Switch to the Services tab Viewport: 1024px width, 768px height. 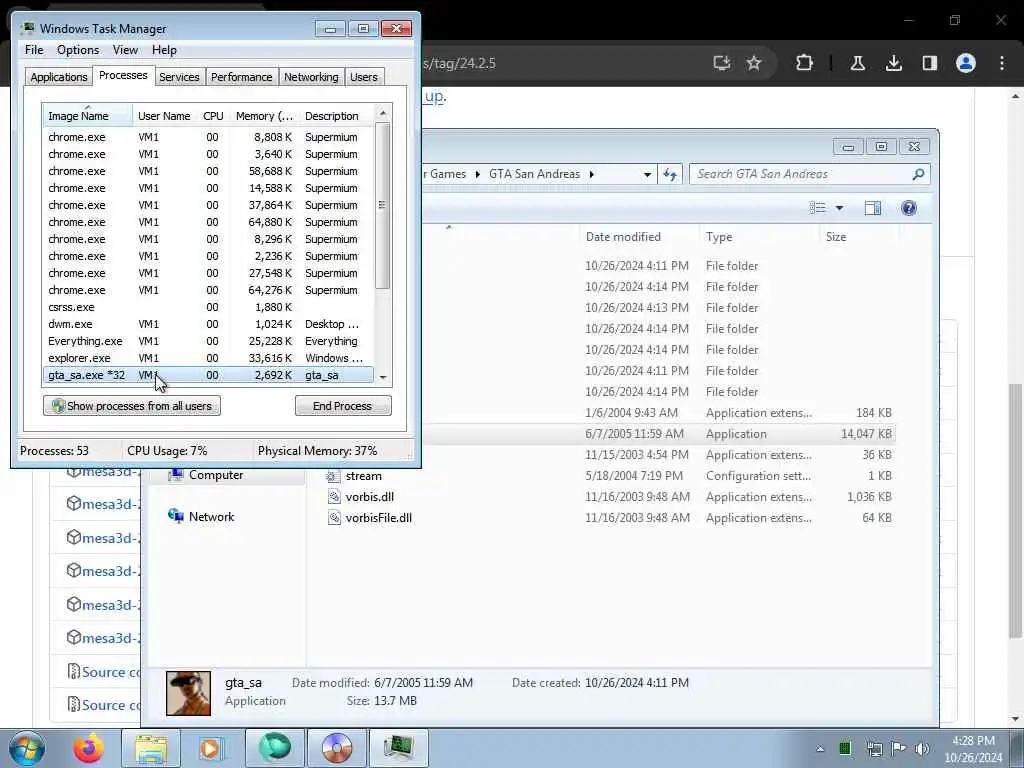[179, 77]
